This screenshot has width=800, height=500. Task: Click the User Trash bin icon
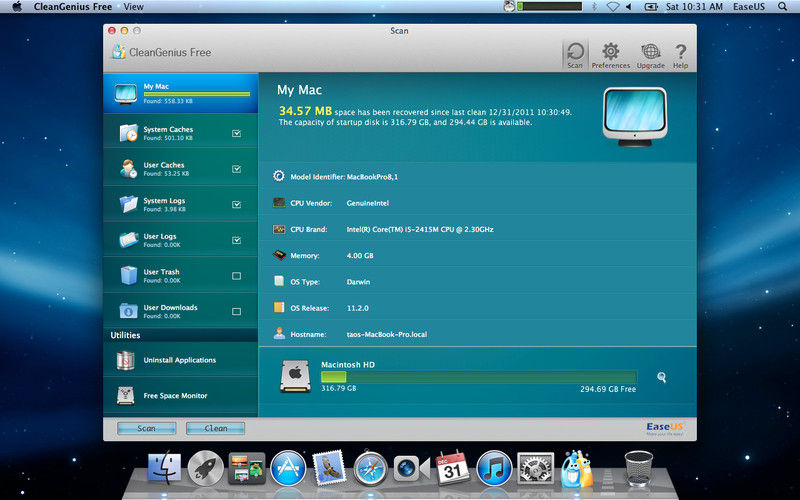click(x=128, y=276)
